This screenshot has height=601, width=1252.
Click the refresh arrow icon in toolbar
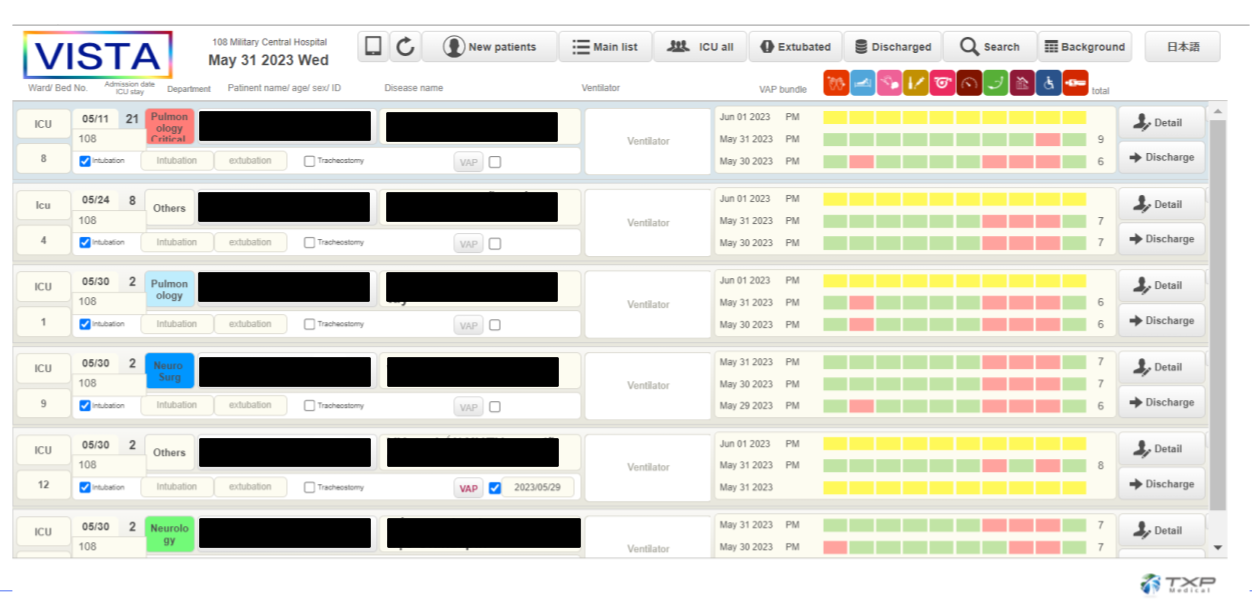[405, 46]
